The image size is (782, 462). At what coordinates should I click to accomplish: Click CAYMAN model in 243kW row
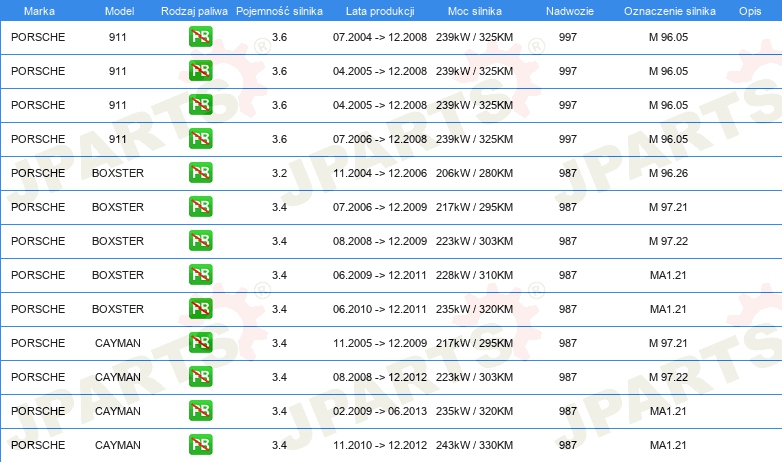click(x=118, y=445)
